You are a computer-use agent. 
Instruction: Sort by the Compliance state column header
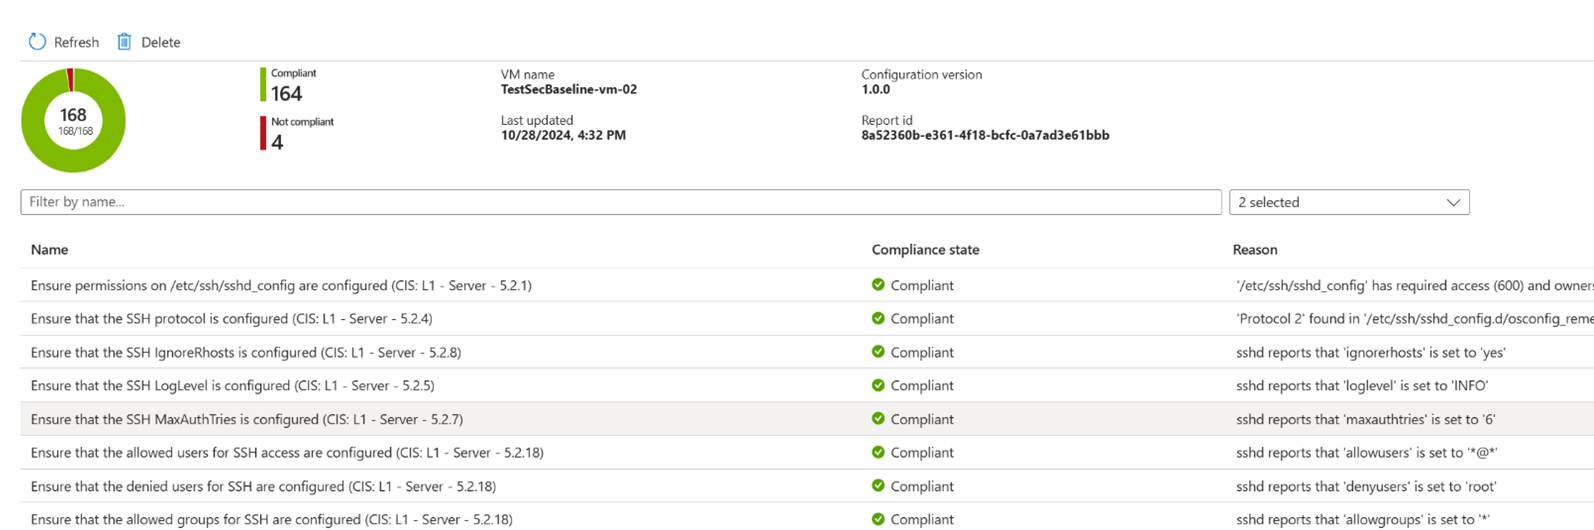click(925, 250)
